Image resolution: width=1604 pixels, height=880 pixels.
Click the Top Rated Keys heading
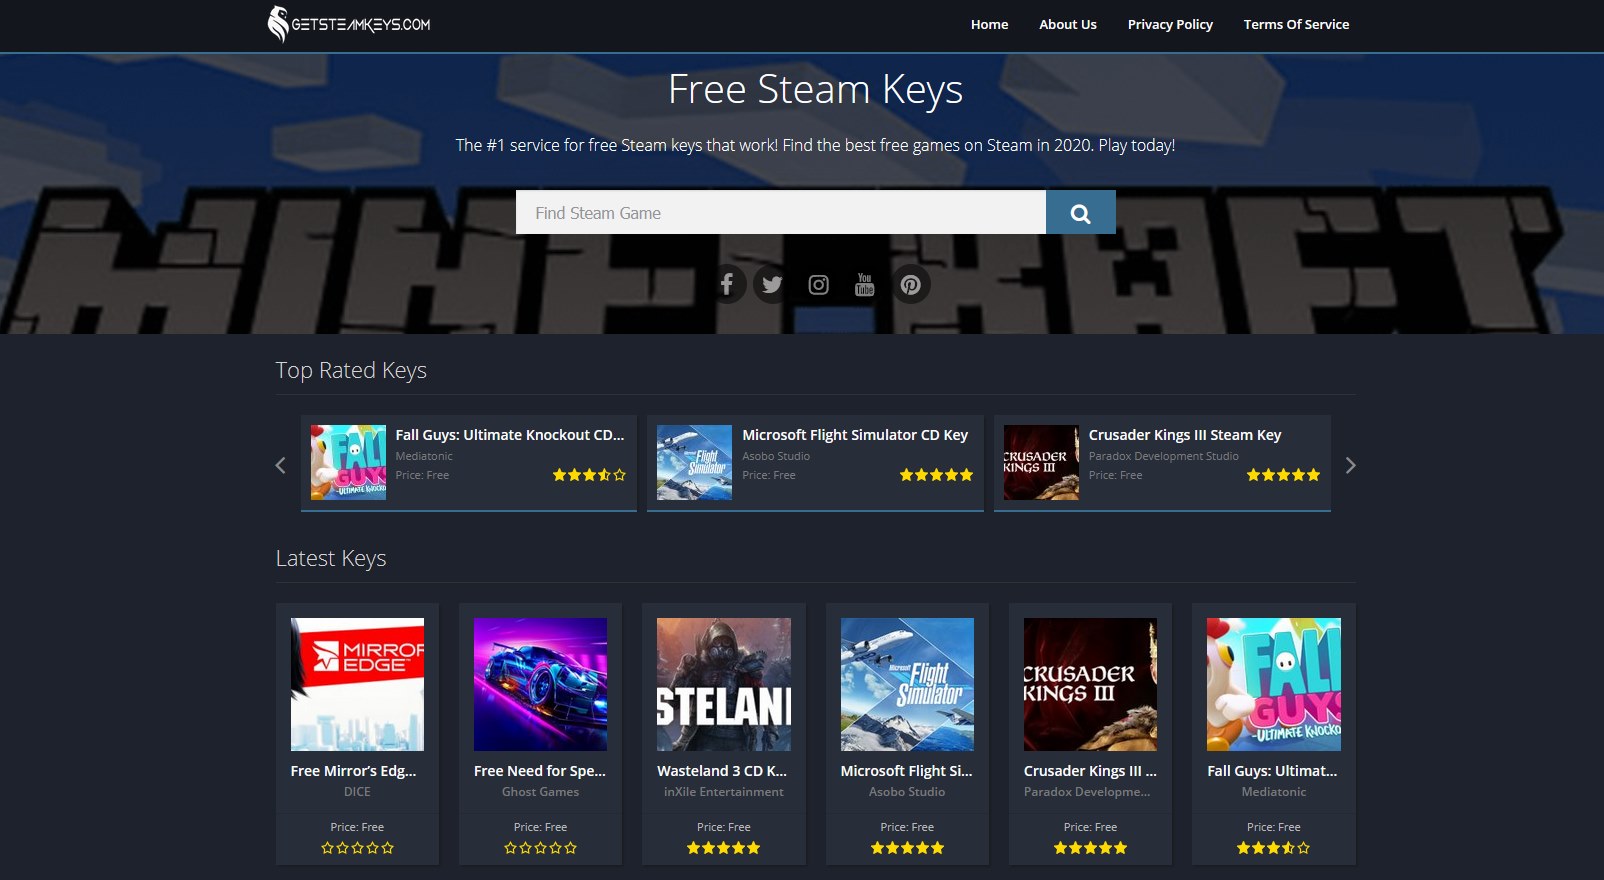(x=351, y=370)
